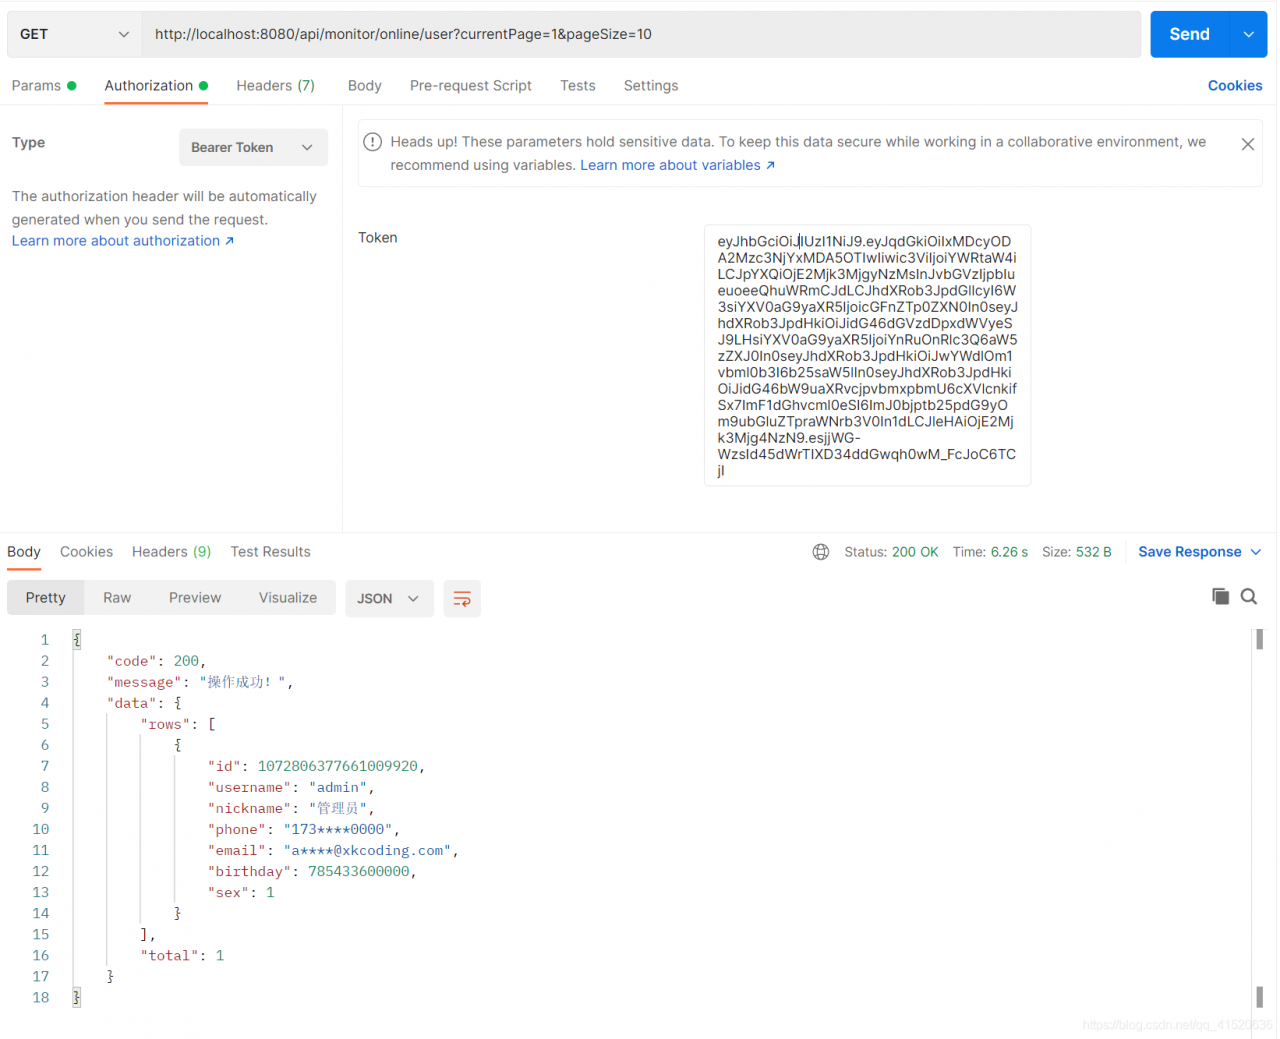The image size is (1280, 1039).
Task: Click the wrap lines icon in response toolbar
Action: (462, 599)
